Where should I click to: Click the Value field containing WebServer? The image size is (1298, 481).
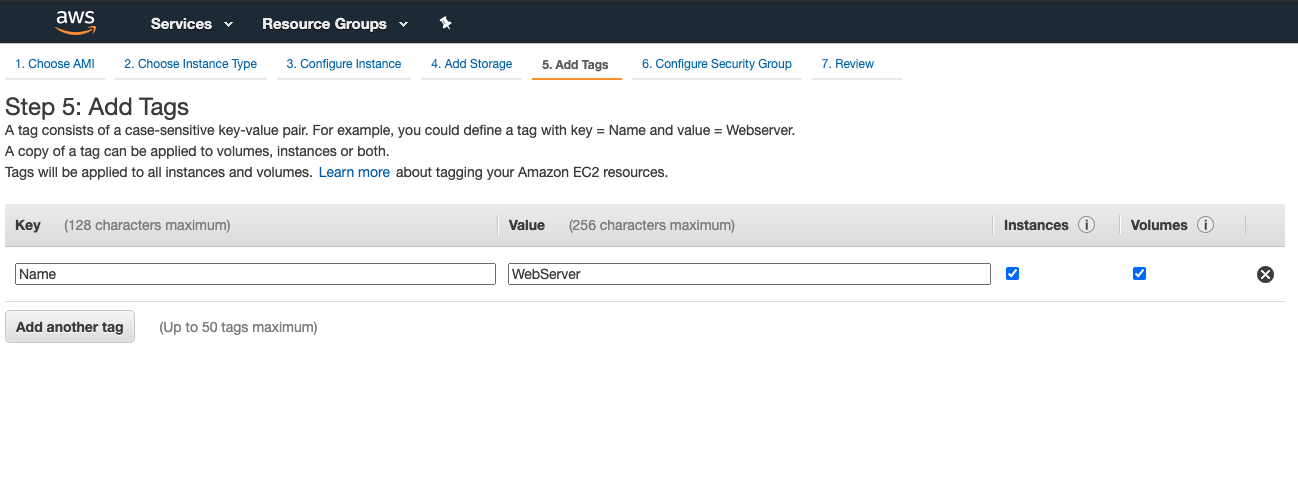pyautogui.click(x=749, y=274)
